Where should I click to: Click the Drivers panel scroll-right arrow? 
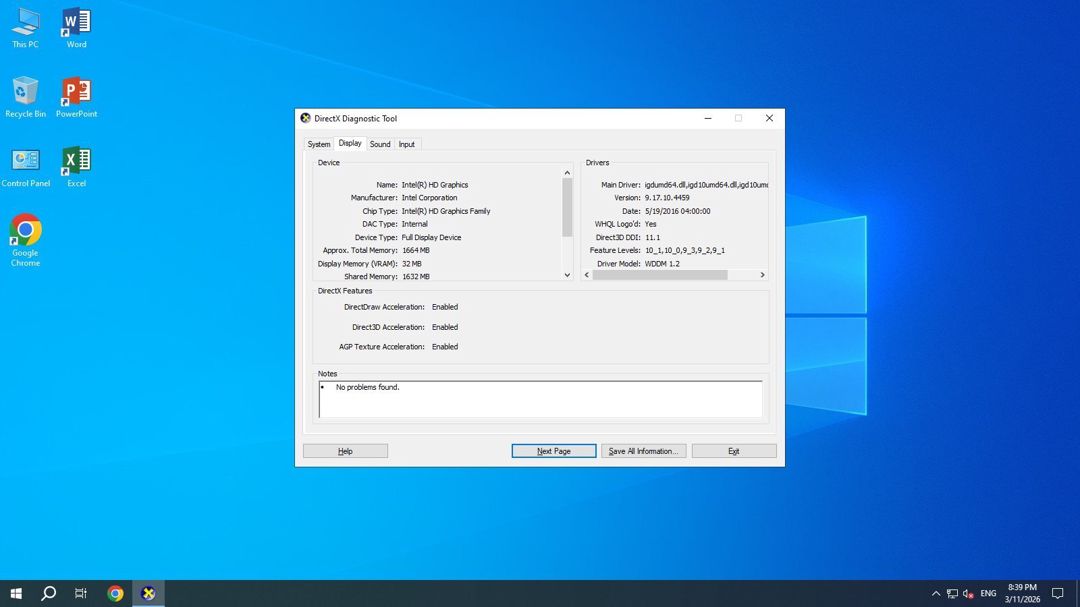pyautogui.click(x=762, y=275)
